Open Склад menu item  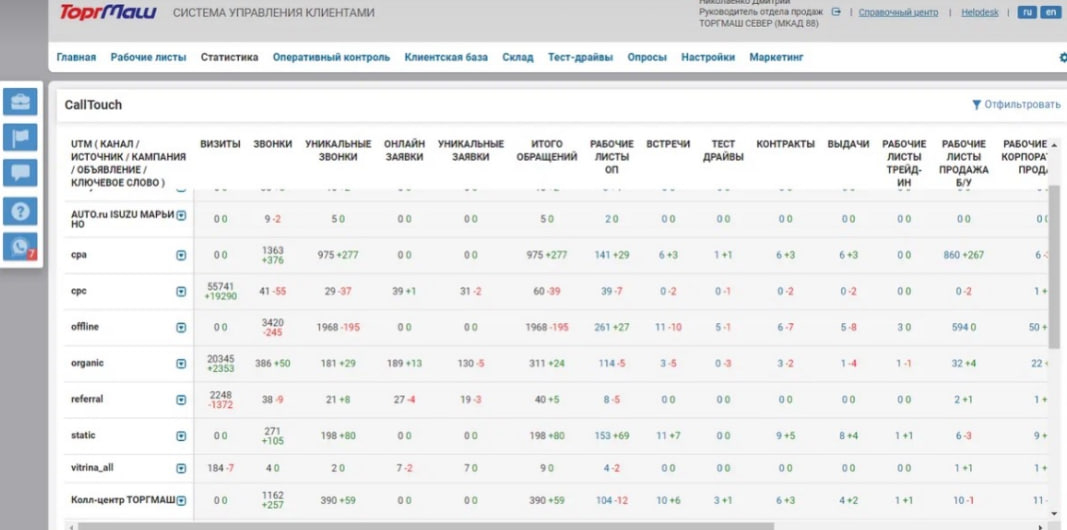click(518, 57)
